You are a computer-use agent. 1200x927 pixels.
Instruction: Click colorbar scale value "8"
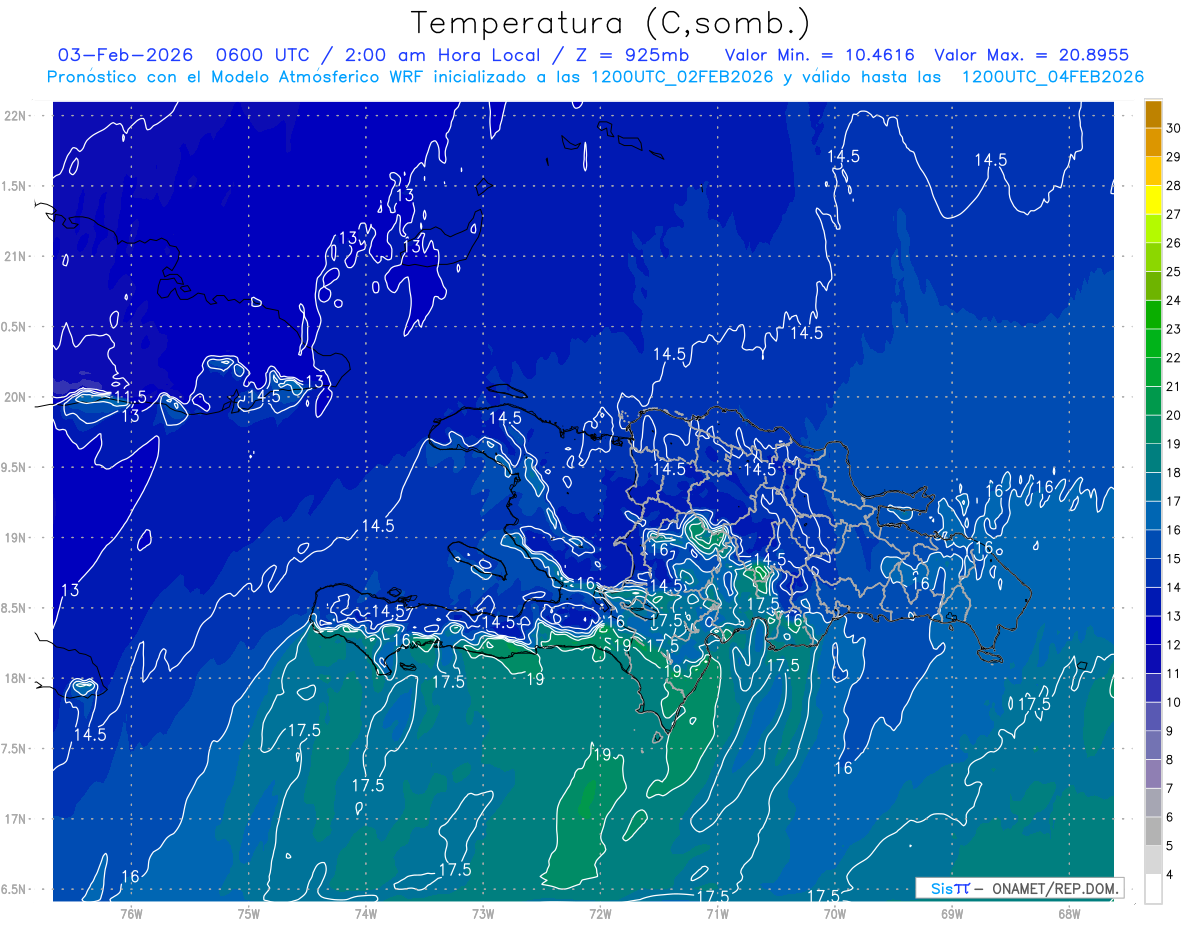click(x=1171, y=760)
